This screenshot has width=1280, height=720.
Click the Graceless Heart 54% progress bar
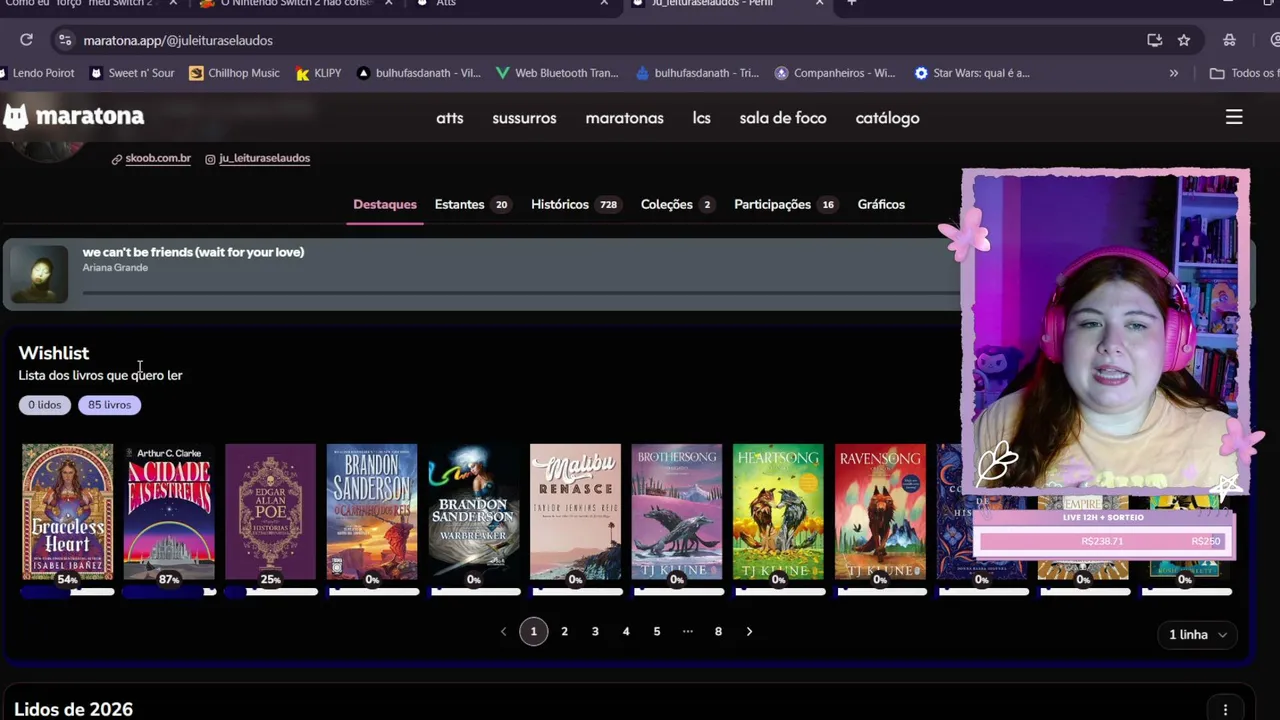point(67,592)
